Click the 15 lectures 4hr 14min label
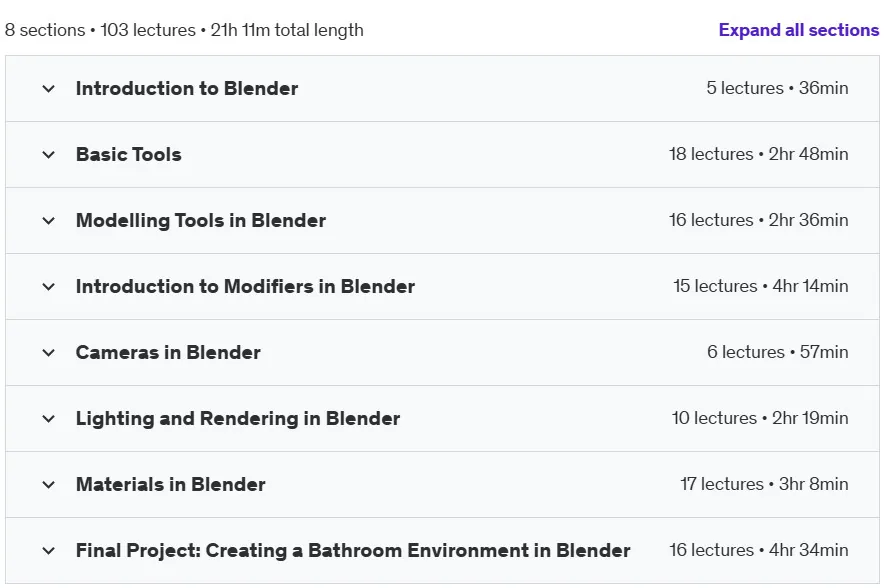Viewport: 884px width, 588px height. click(x=761, y=286)
